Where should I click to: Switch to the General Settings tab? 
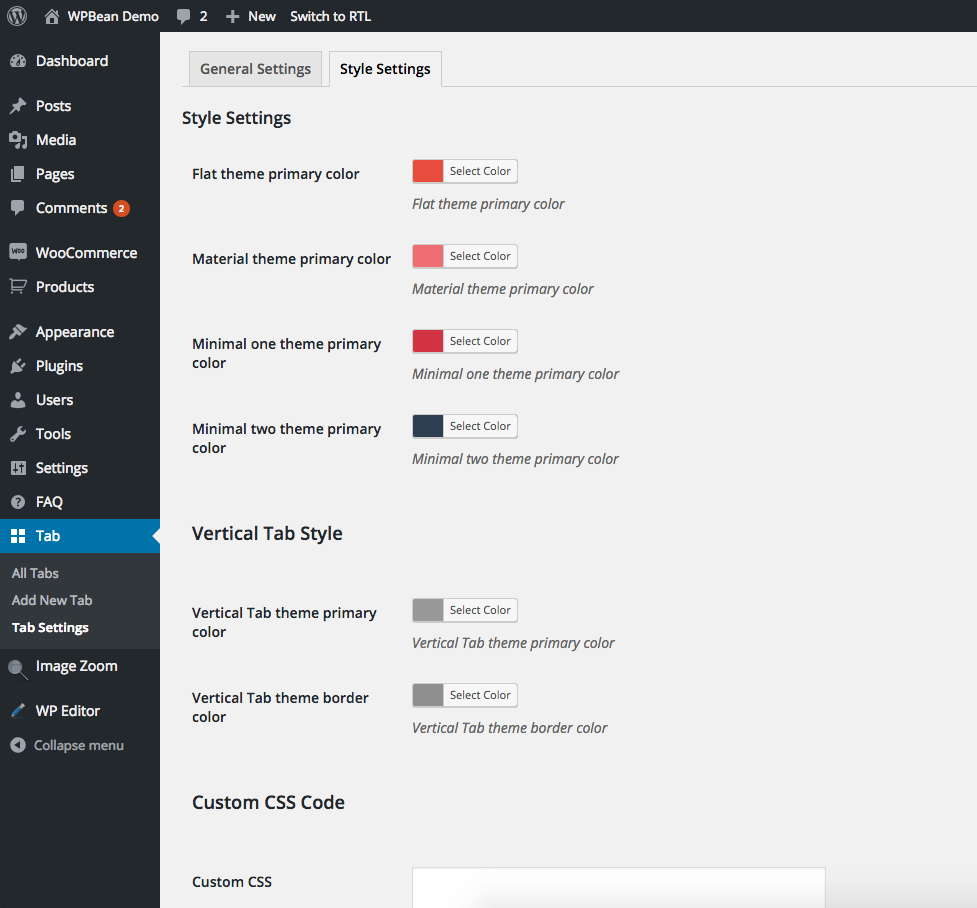[255, 69]
